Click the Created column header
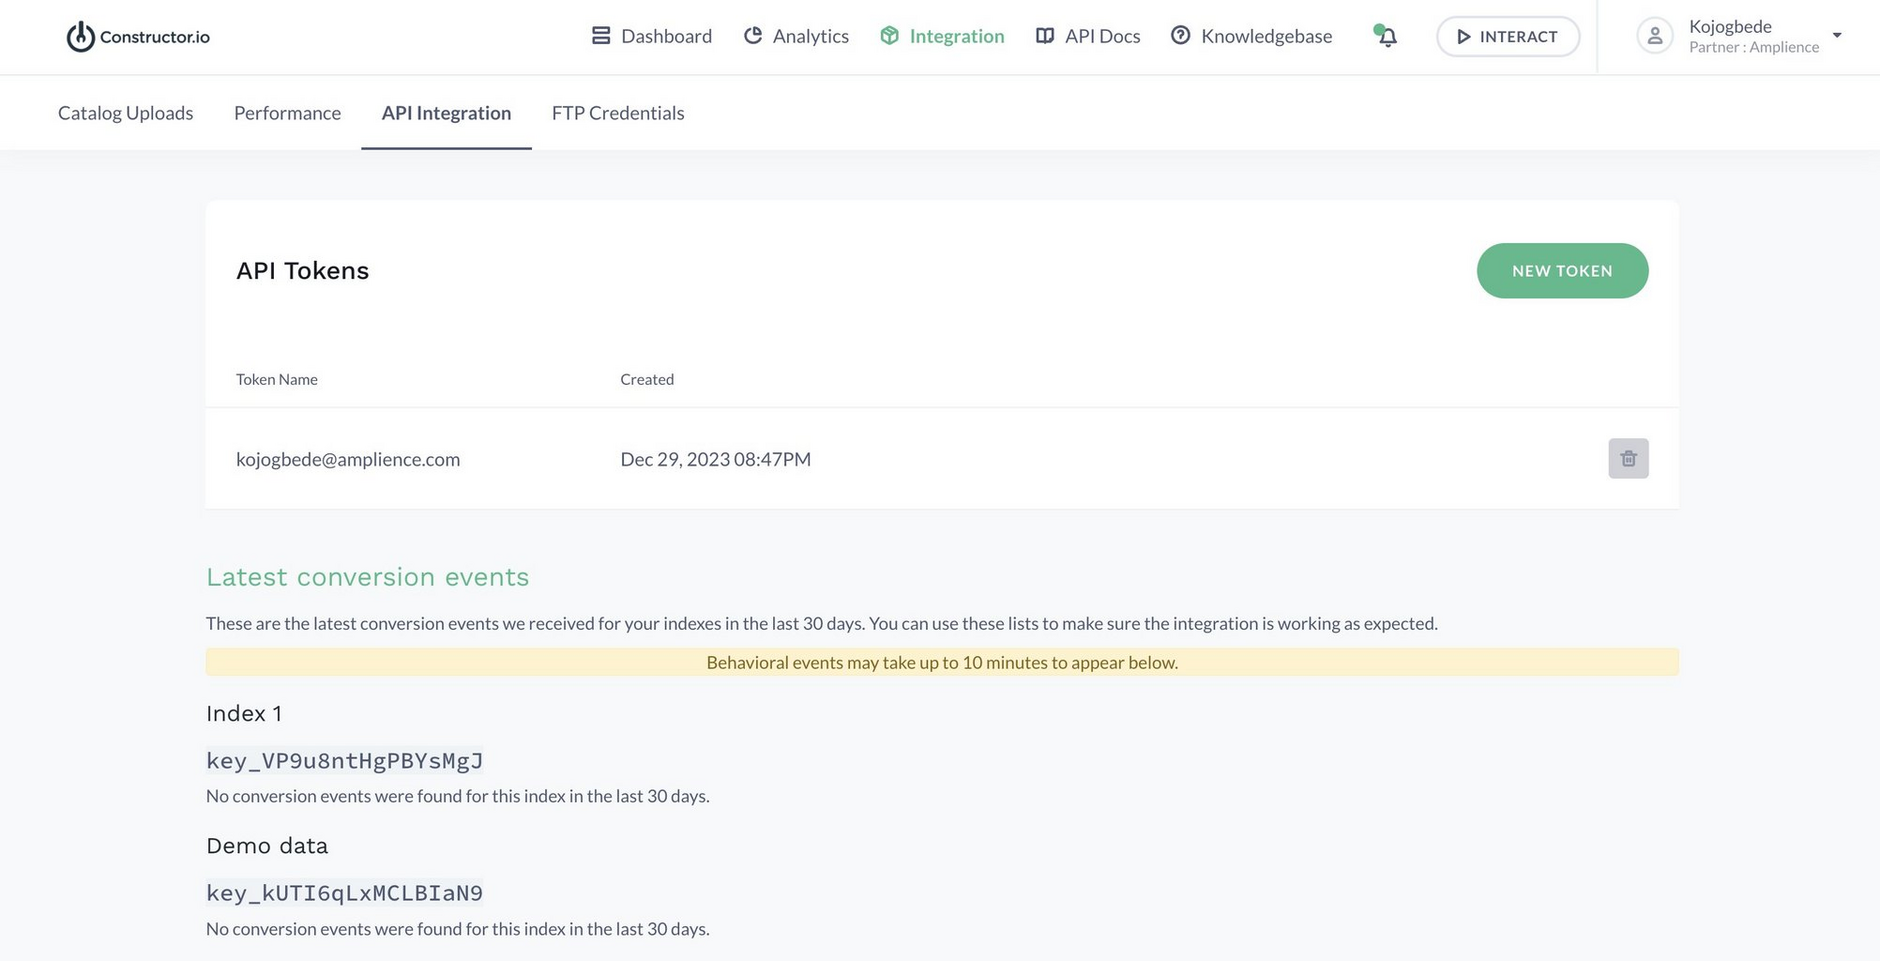This screenshot has height=961, width=1880. tap(647, 379)
